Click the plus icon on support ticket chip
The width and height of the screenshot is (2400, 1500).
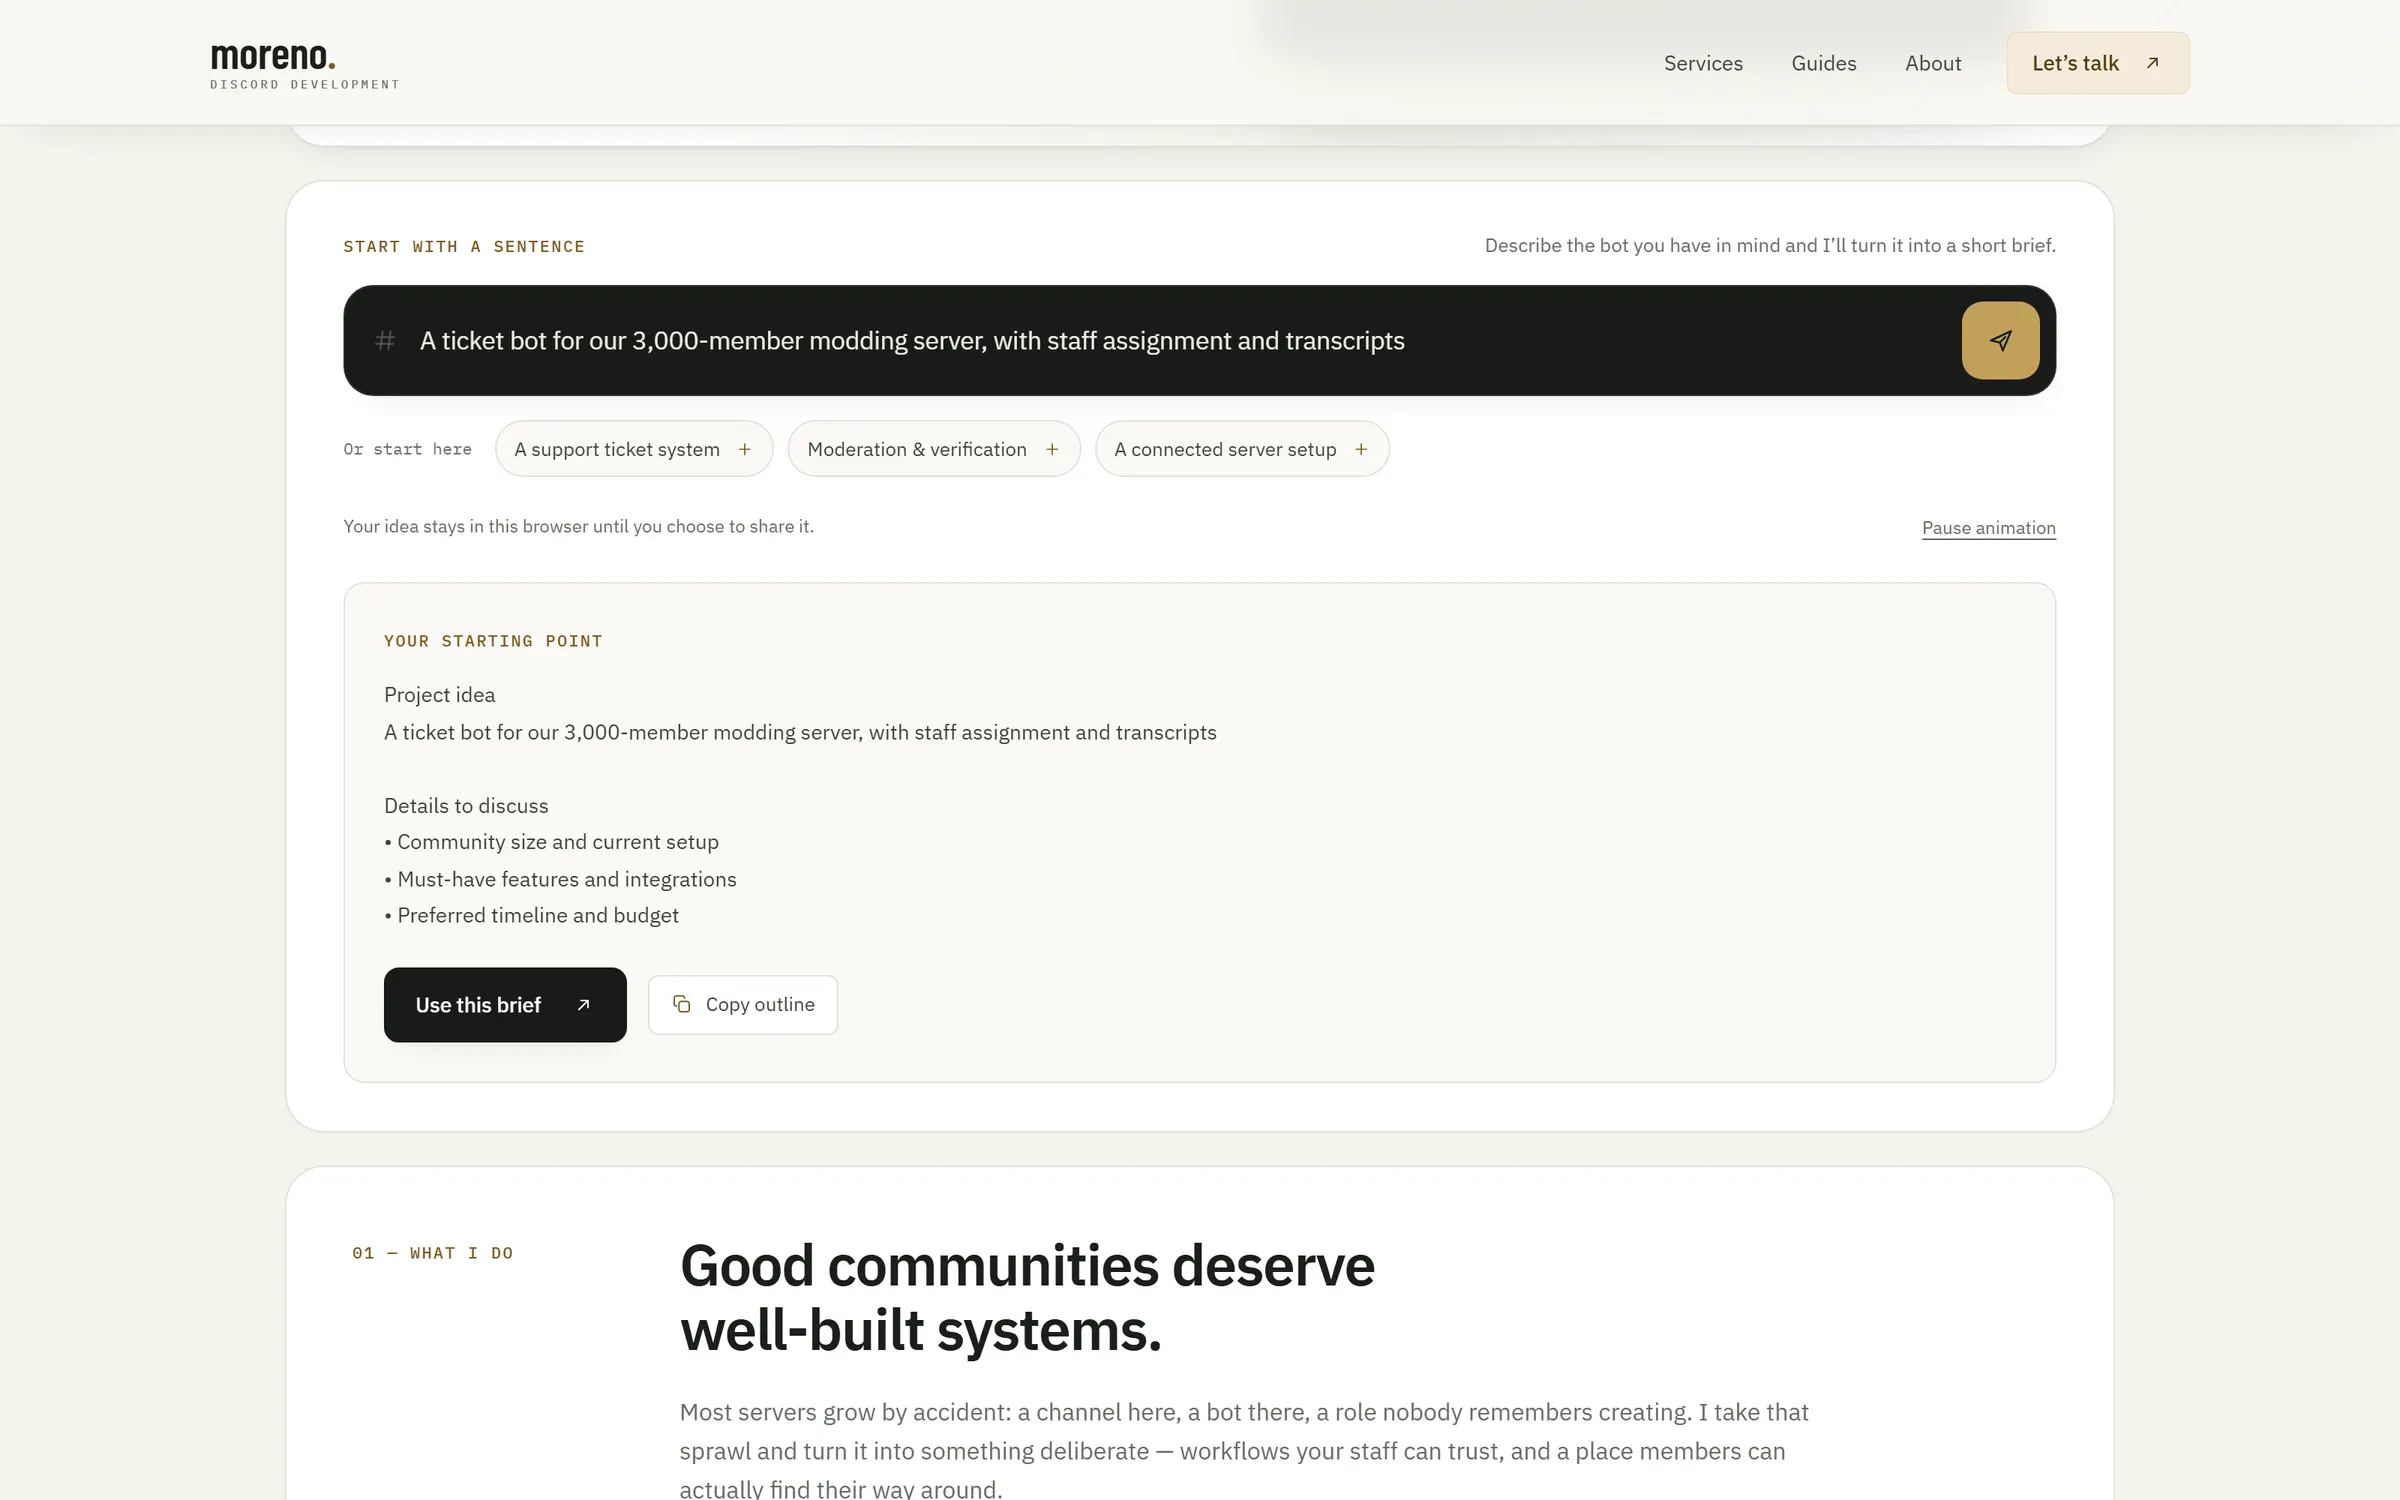(x=744, y=450)
